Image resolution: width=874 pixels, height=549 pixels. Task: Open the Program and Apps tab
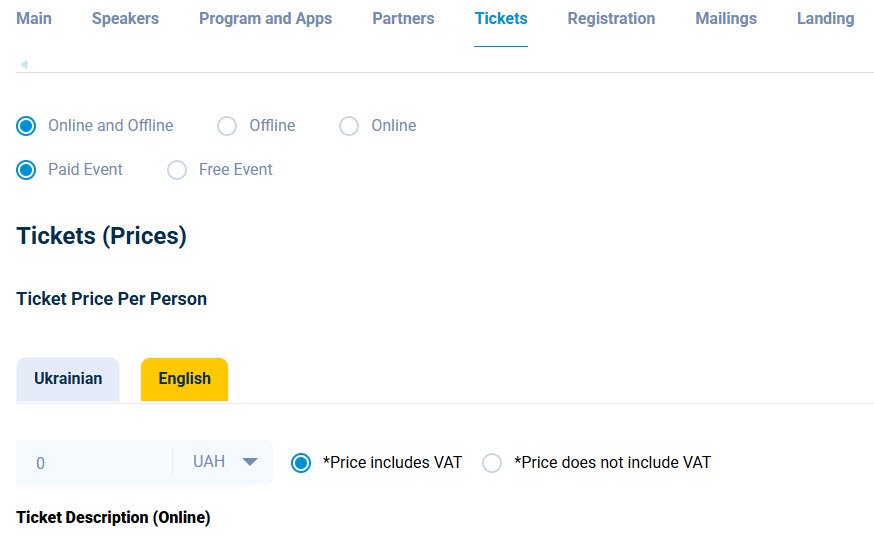(265, 19)
